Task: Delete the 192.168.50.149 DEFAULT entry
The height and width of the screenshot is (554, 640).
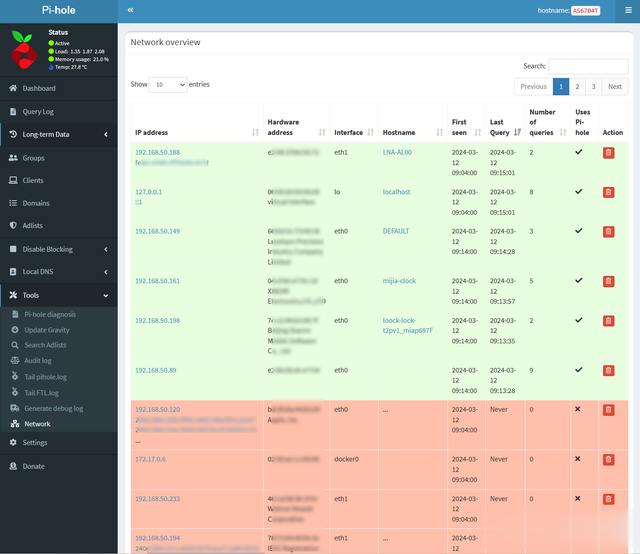Action: (x=608, y=231)
